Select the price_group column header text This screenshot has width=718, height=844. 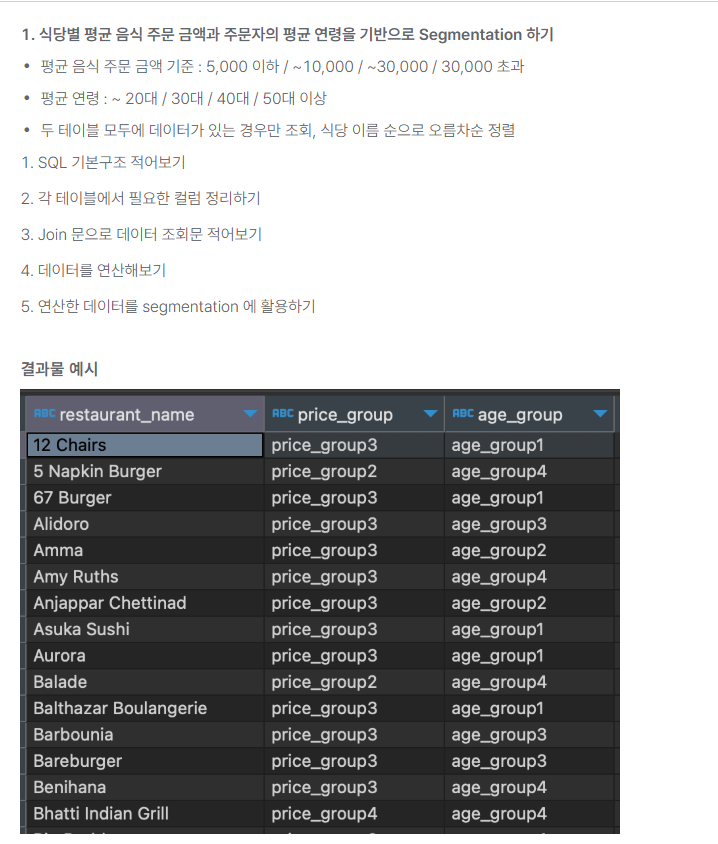tap(345, 415)
